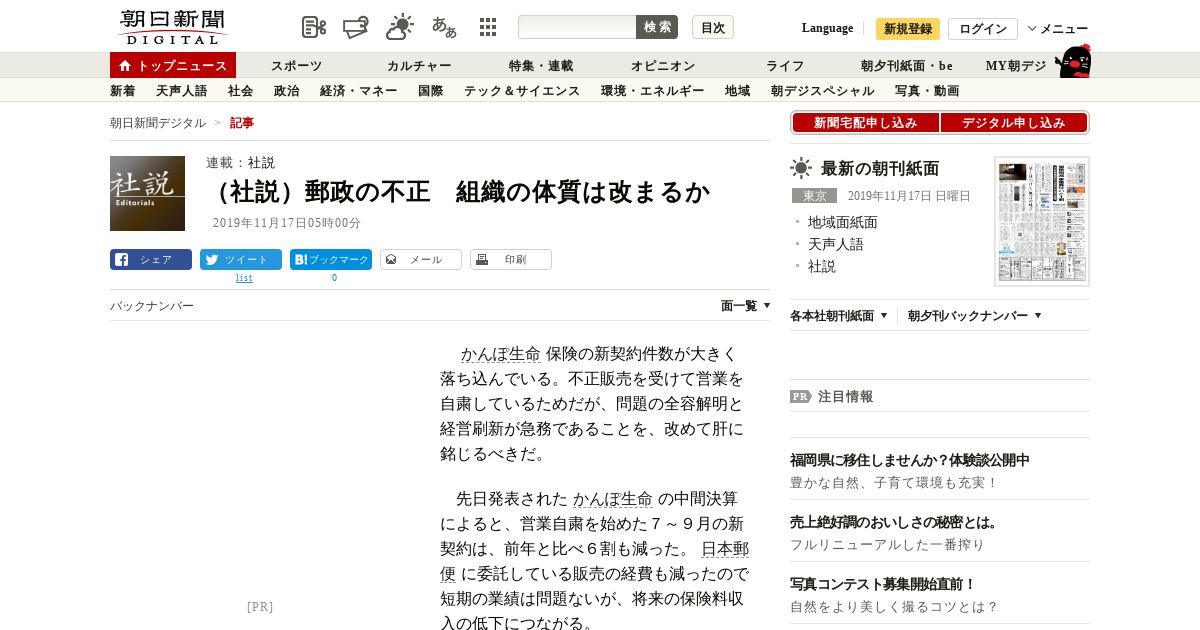1200x630 pixels.
Task: Click the mascot character icon
Action: point(1073,61)
